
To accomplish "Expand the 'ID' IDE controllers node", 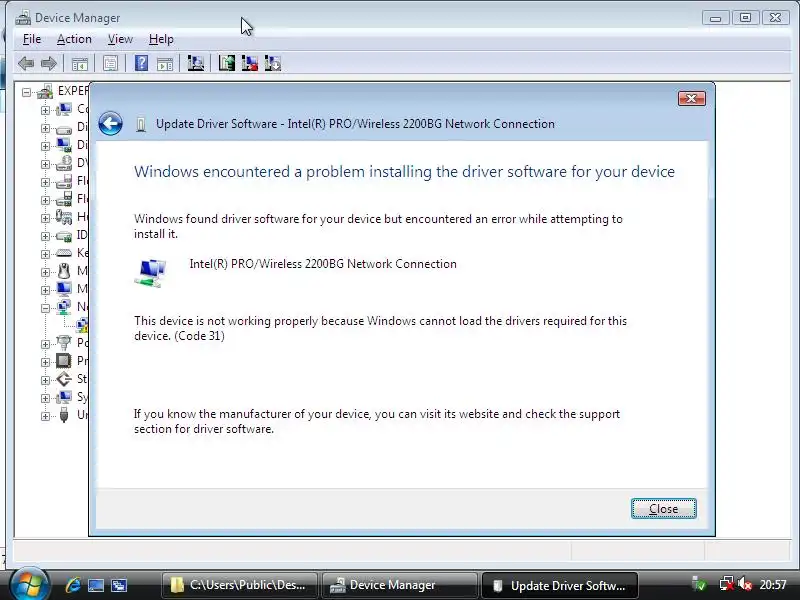I will coord(45,236).
